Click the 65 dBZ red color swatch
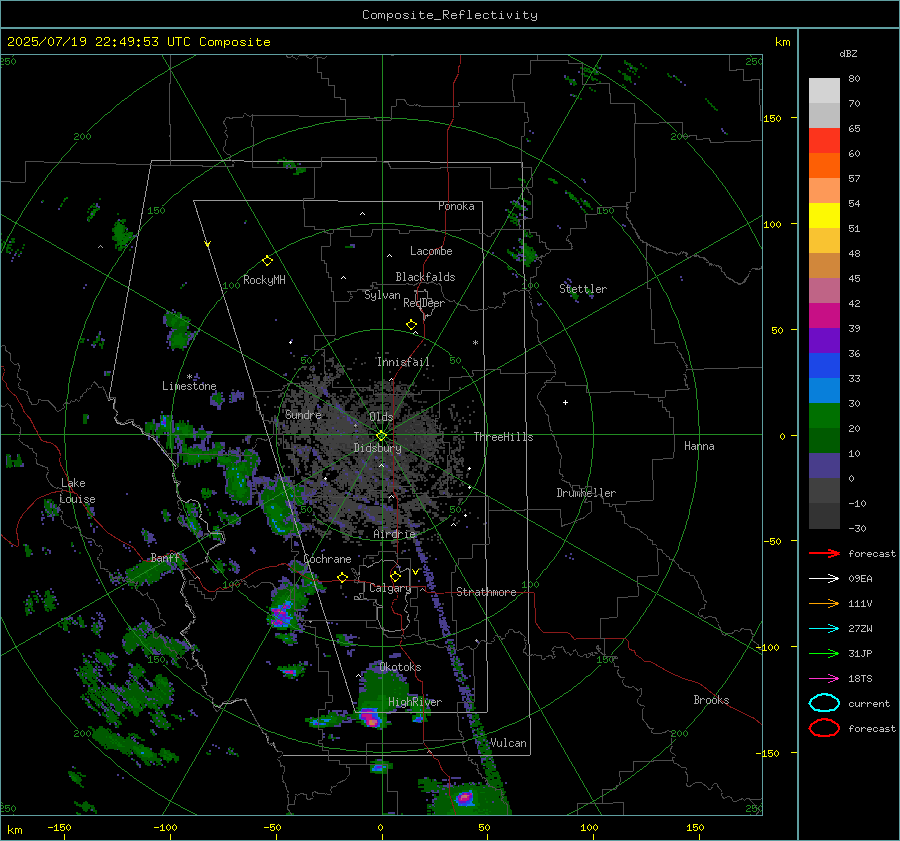The image size is (900, 841). pyautogui.click(x=824, y=141)
